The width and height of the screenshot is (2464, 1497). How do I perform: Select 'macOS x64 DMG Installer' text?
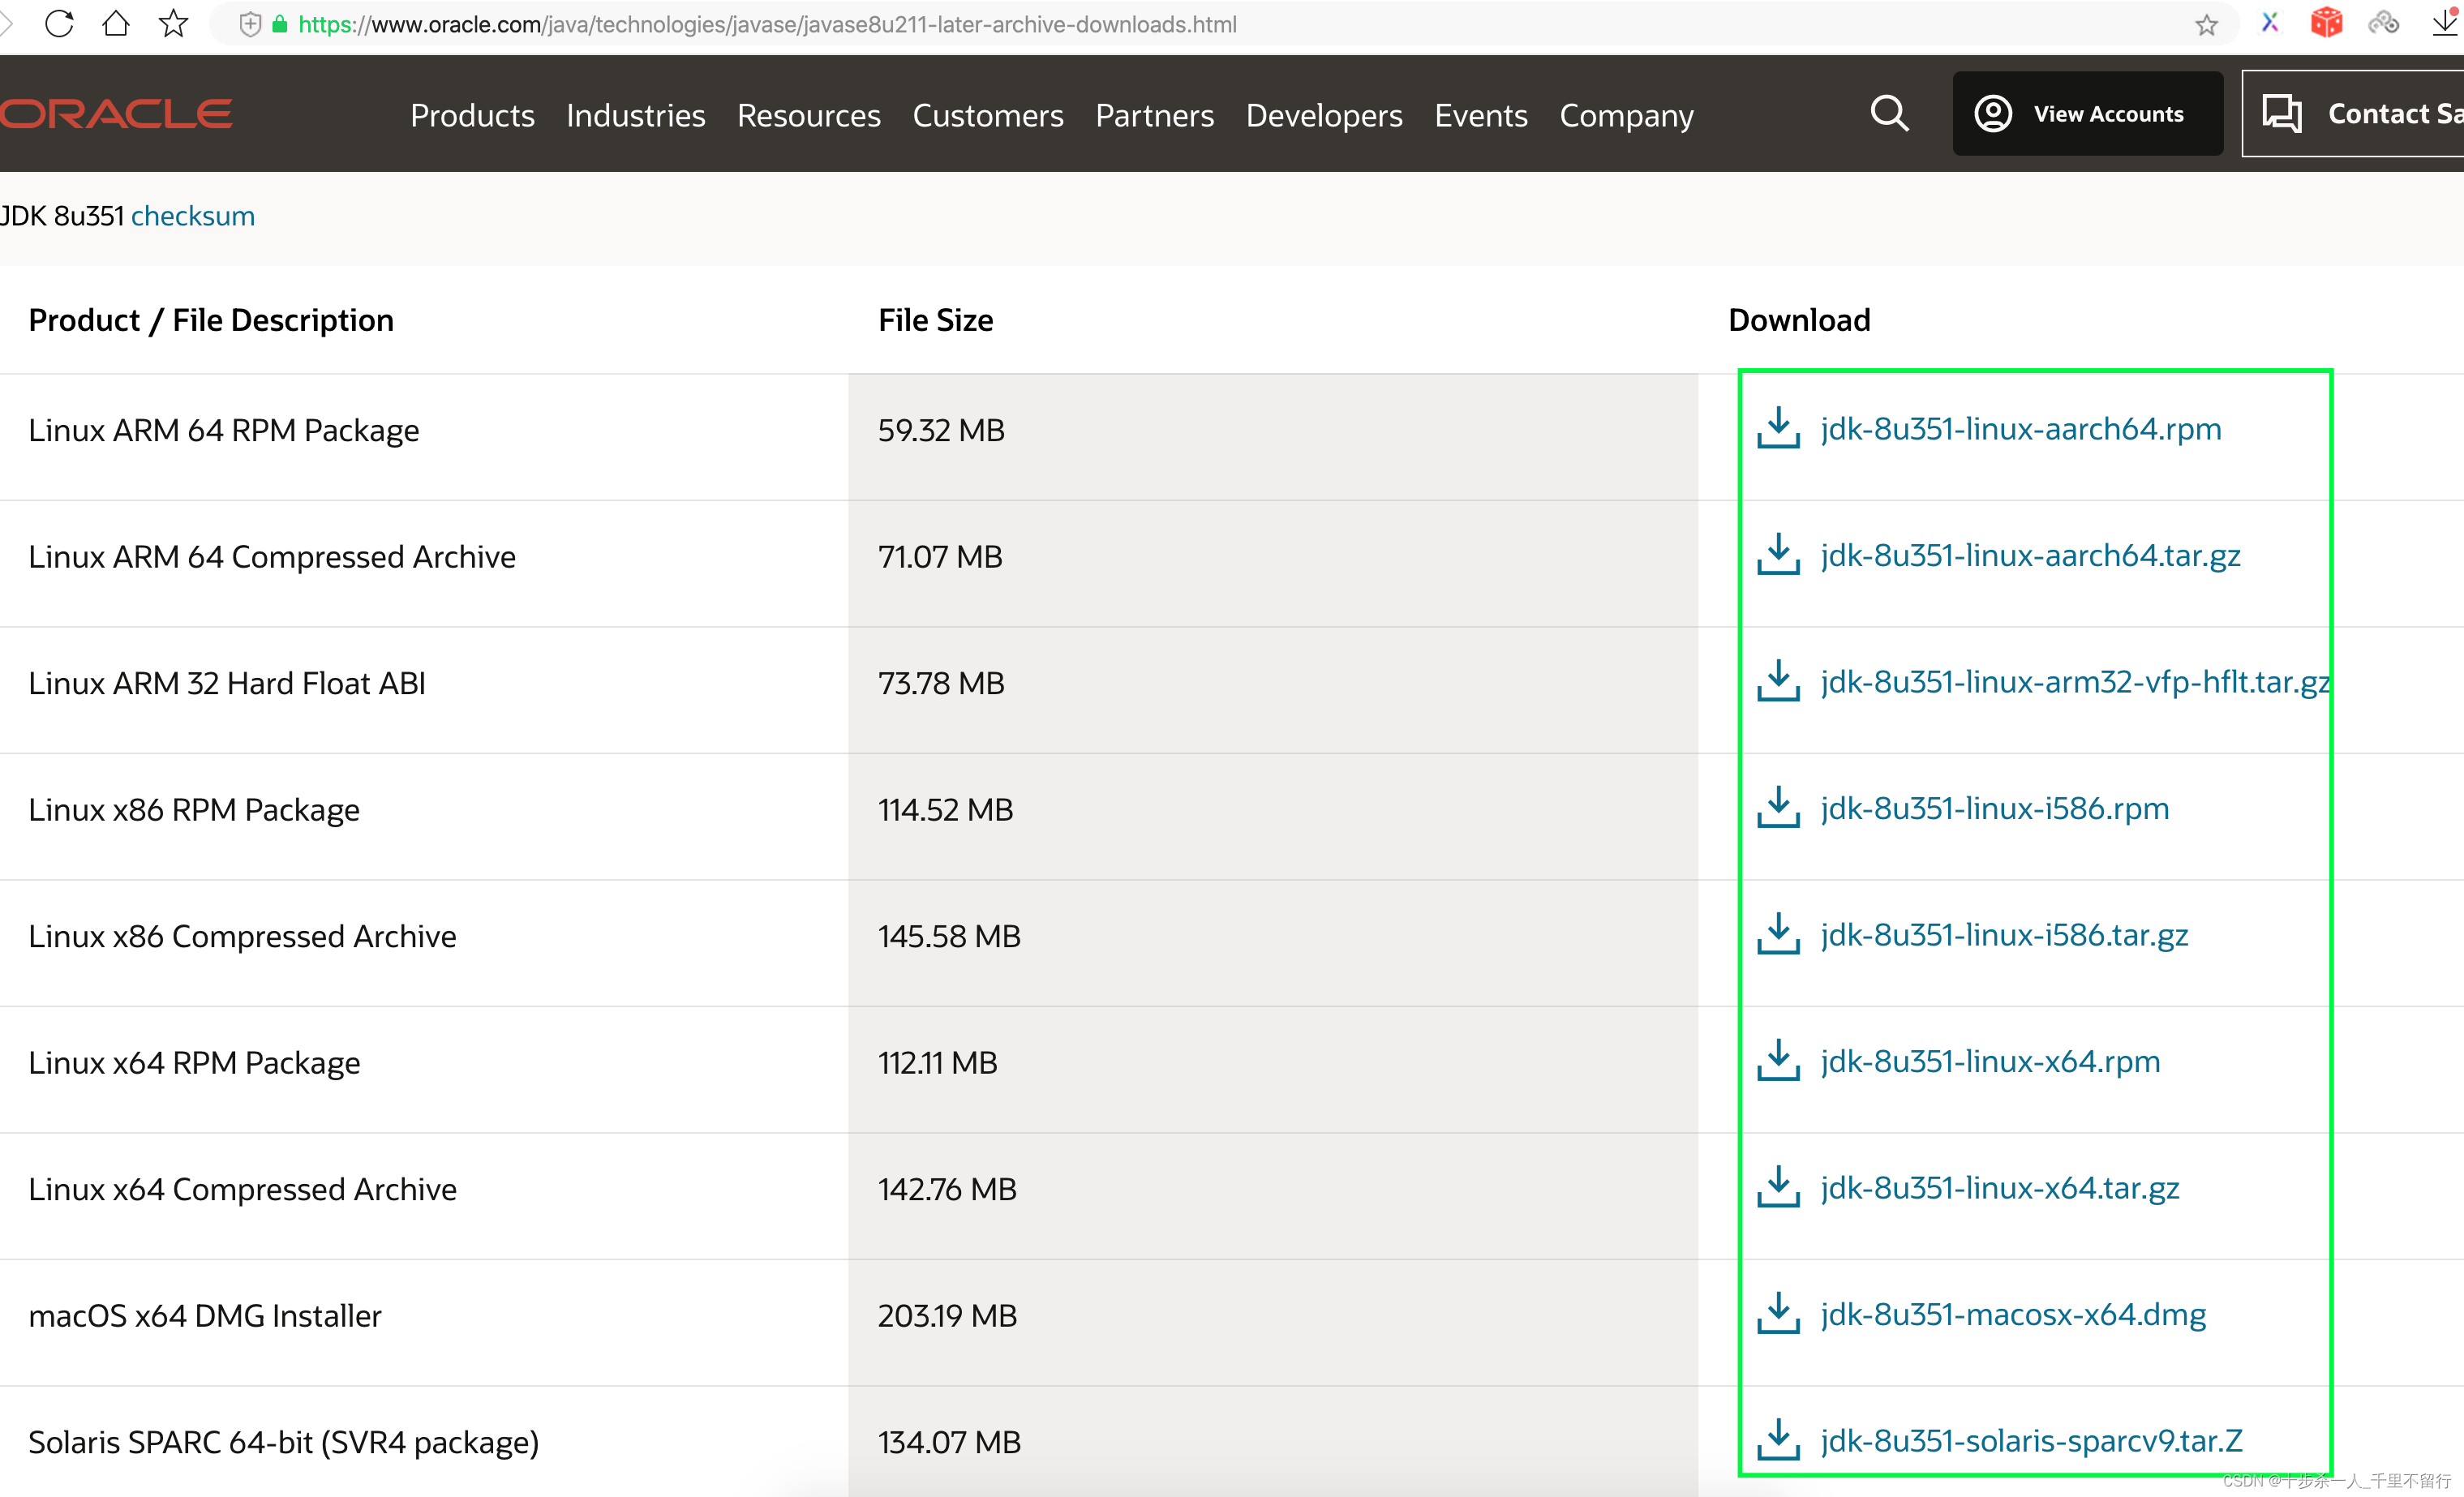(x=204, y=1315)
